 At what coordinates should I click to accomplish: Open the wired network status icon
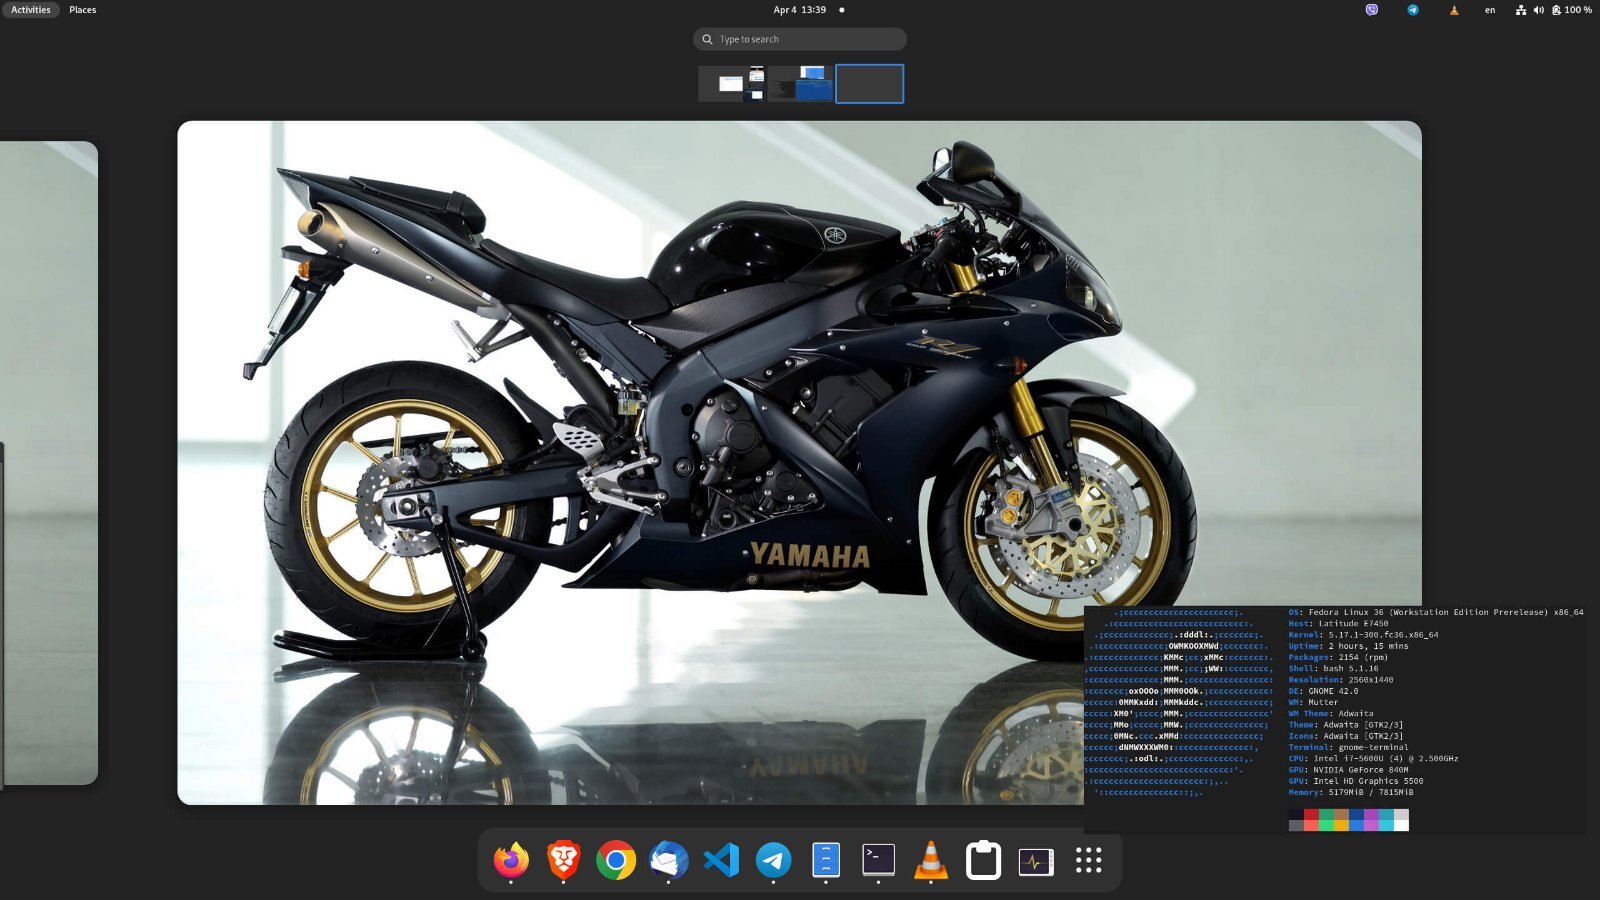[x=1521, y=10]
